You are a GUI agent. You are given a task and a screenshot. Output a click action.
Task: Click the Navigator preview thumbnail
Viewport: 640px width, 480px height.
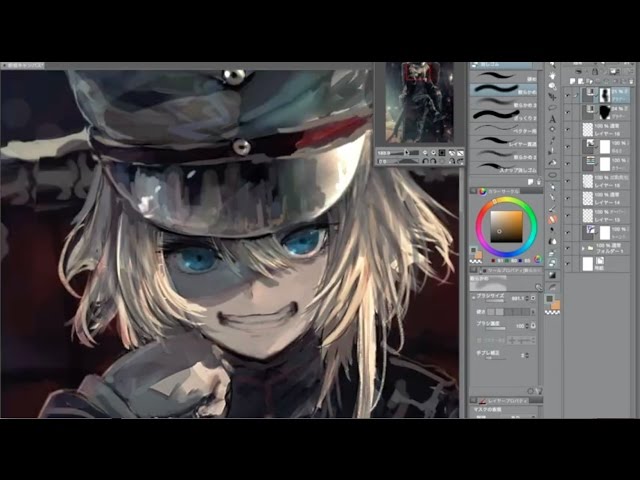pyautogui.click(x=419, y=102)
